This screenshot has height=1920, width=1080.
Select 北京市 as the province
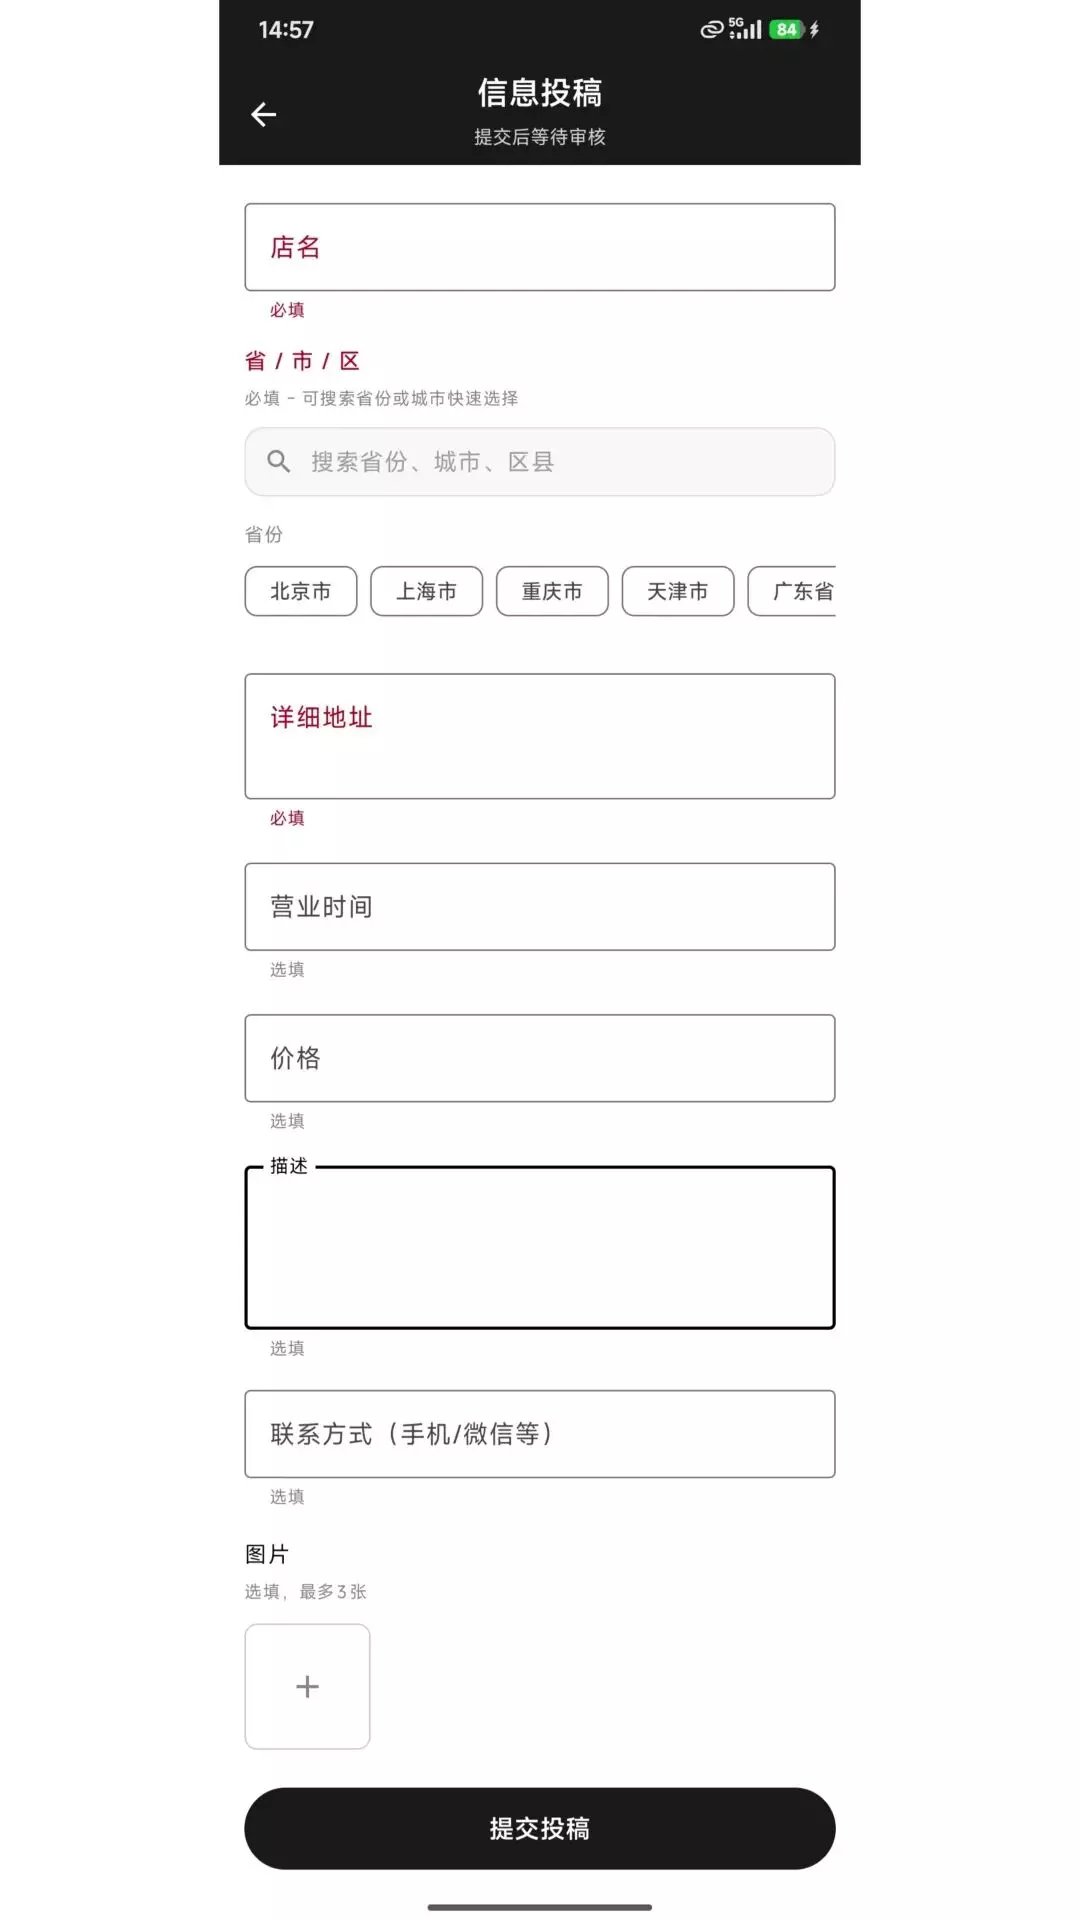coord(300,591)
